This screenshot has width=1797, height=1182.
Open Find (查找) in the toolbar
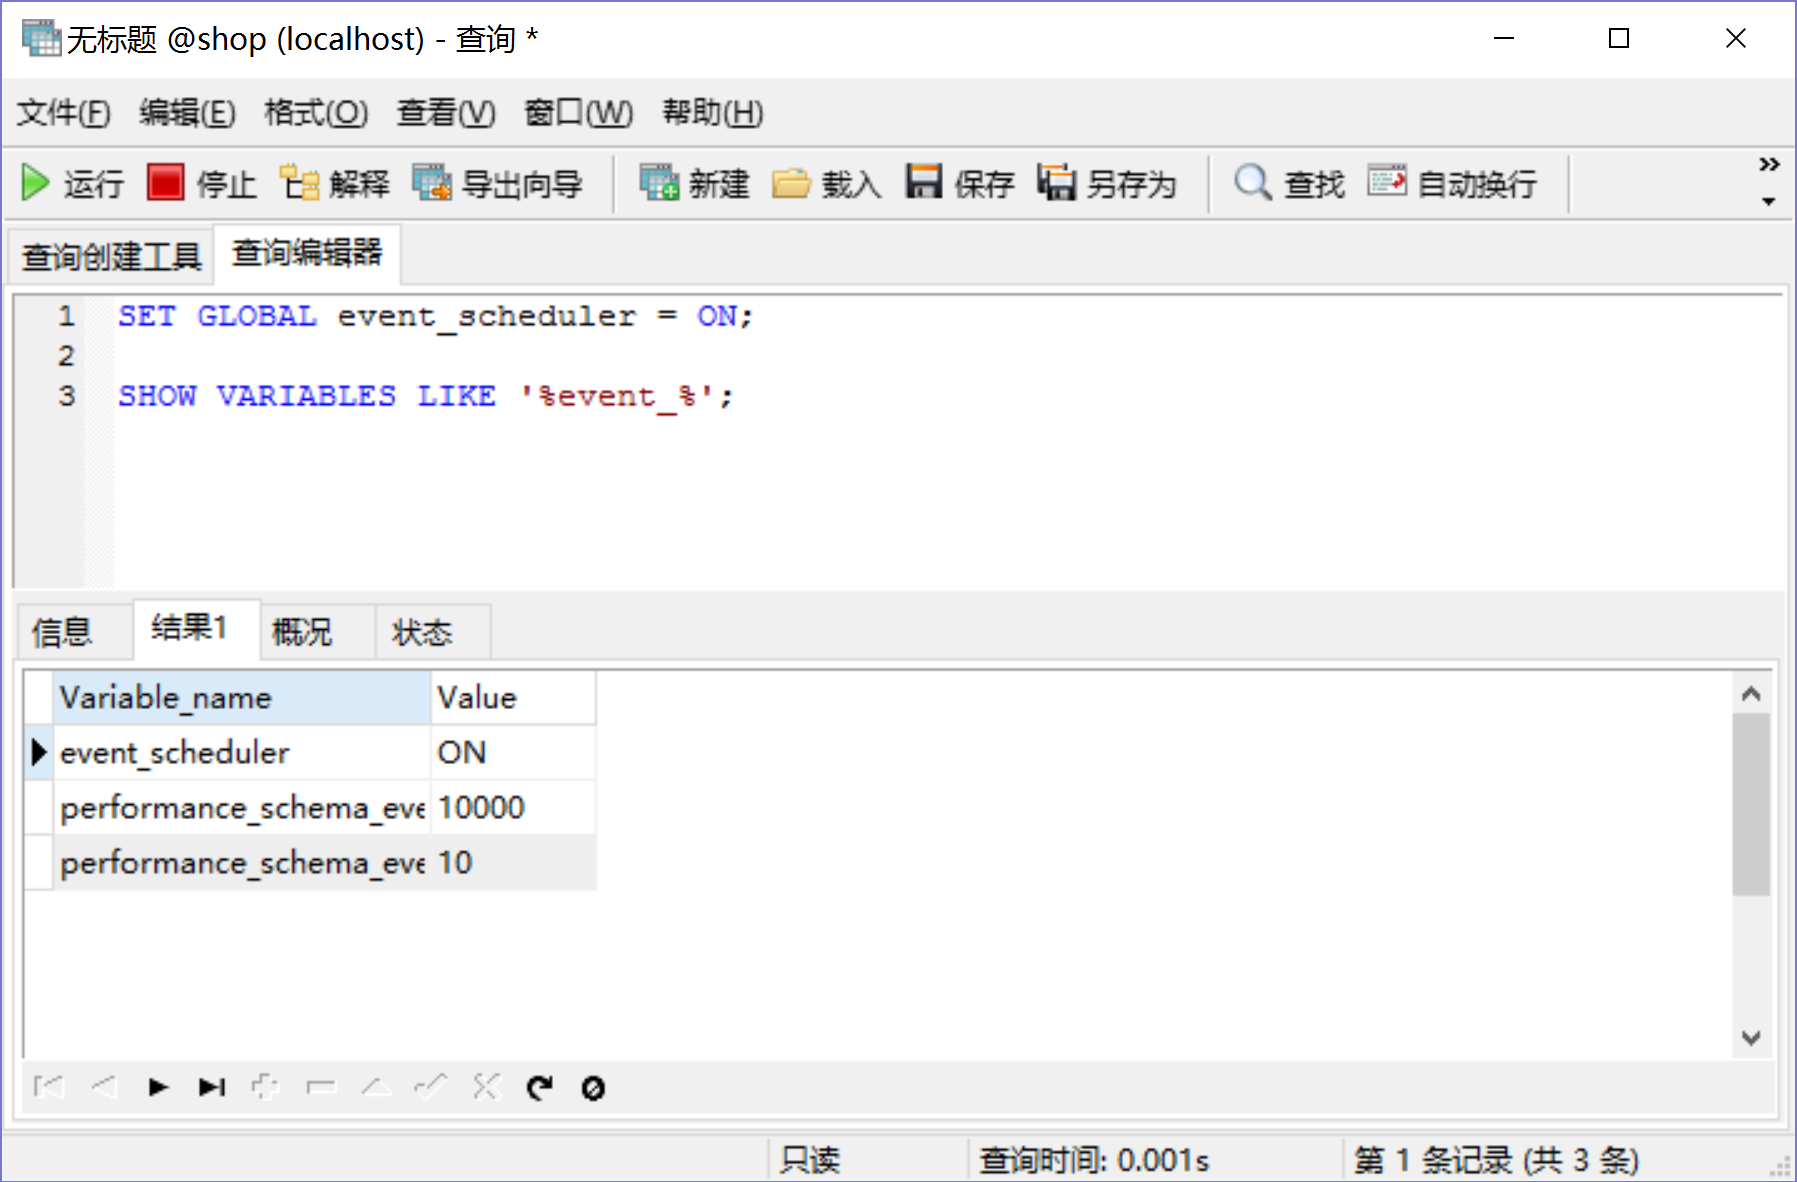pos(1290,183)
